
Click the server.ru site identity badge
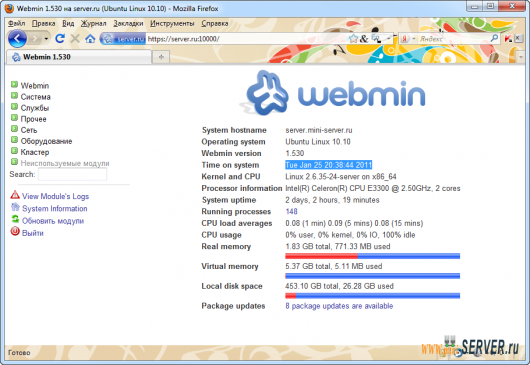pos(123,39)
